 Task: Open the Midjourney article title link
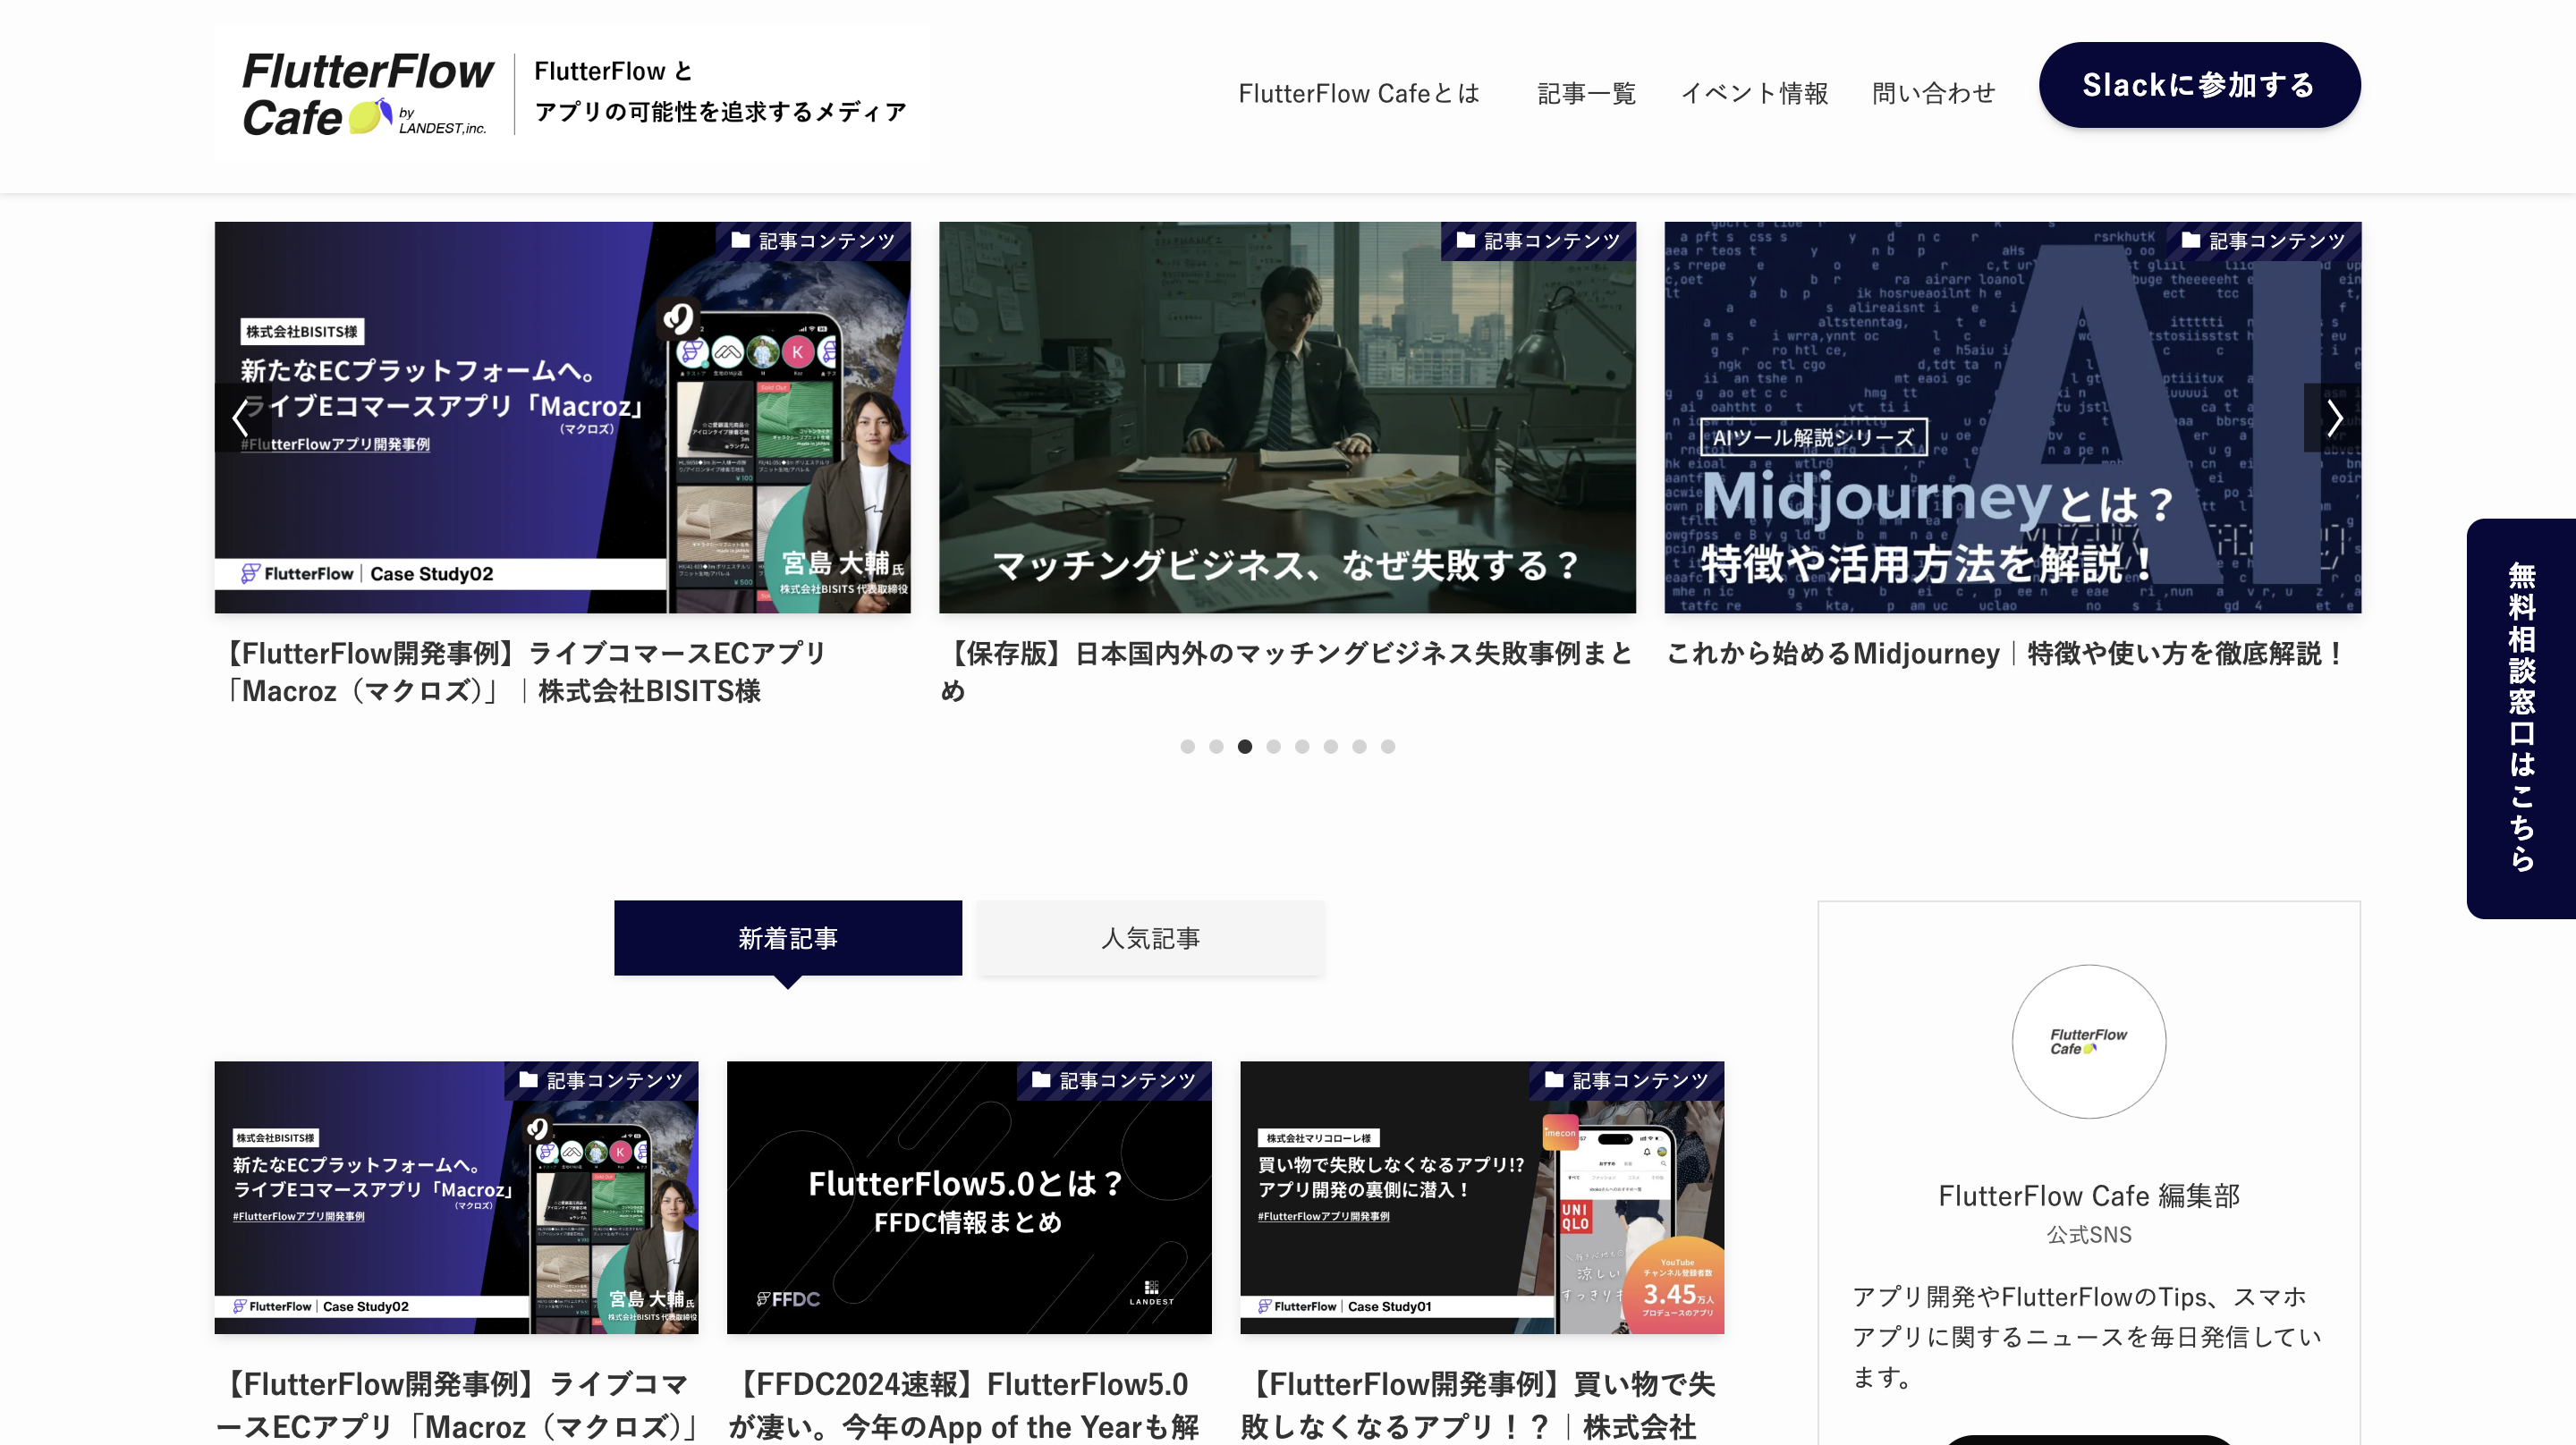point(2005,654)
